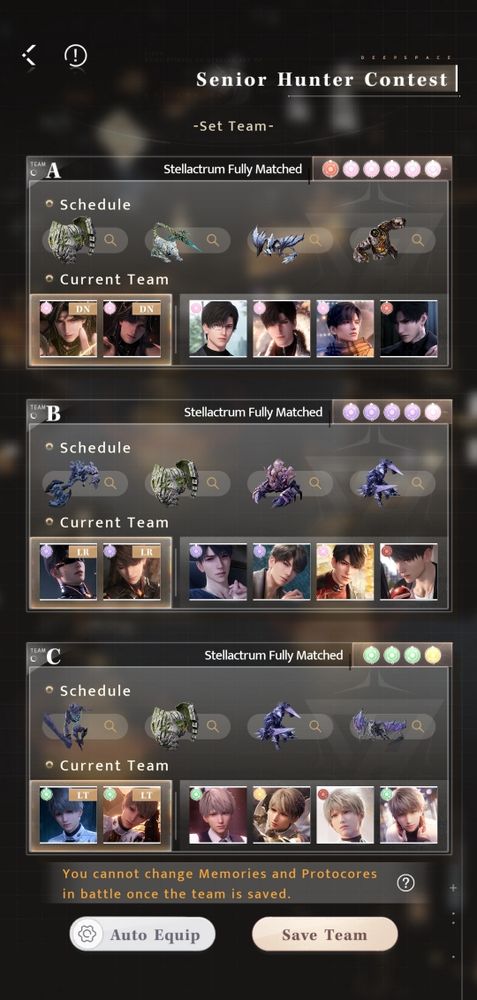477x1000 pixels.
Task: Tap Team A's Stellactrum color indicators
Action: (381, 169)
